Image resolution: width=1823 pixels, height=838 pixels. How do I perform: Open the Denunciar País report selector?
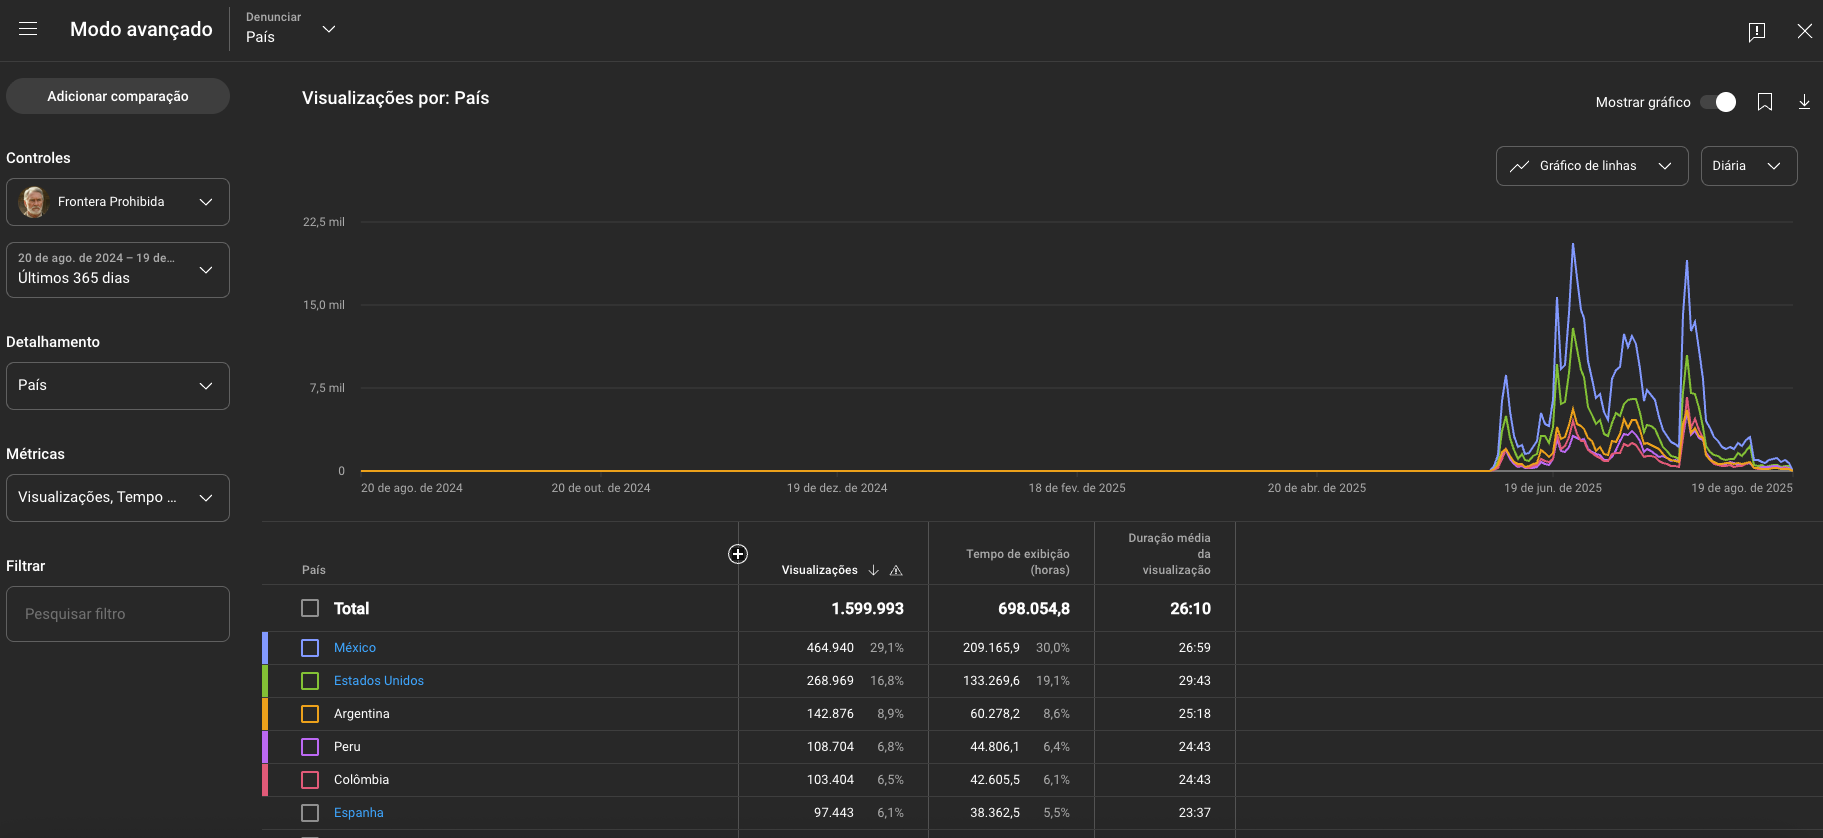point(291,29)
